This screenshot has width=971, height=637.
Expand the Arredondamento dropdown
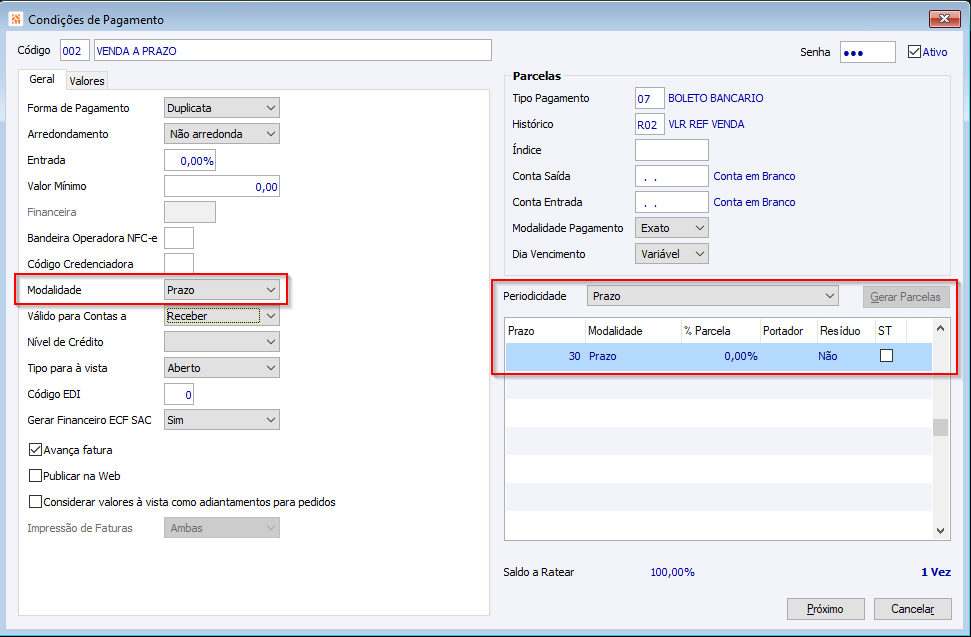pos(222,134)
